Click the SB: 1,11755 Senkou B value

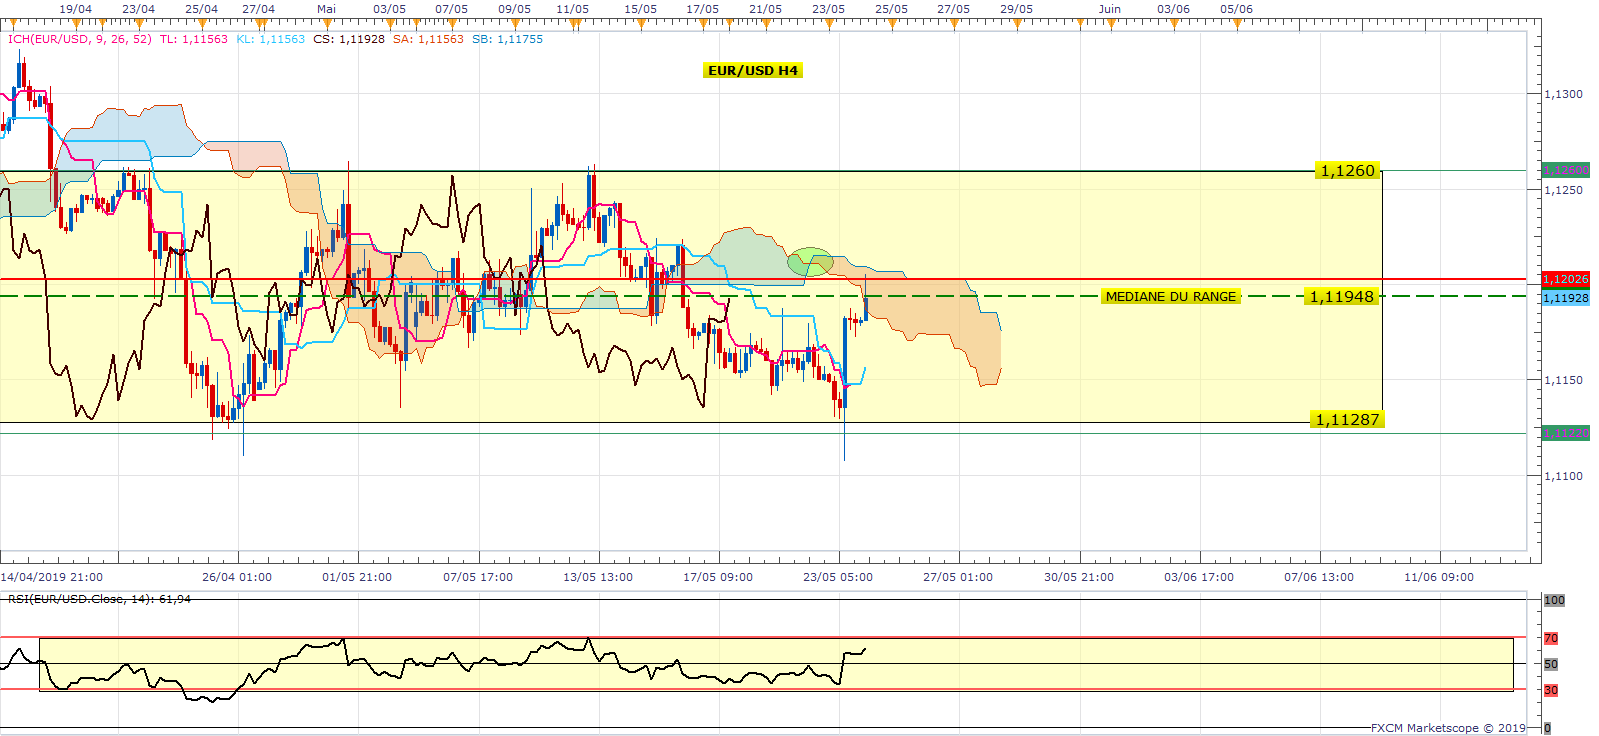coord(508,39)
